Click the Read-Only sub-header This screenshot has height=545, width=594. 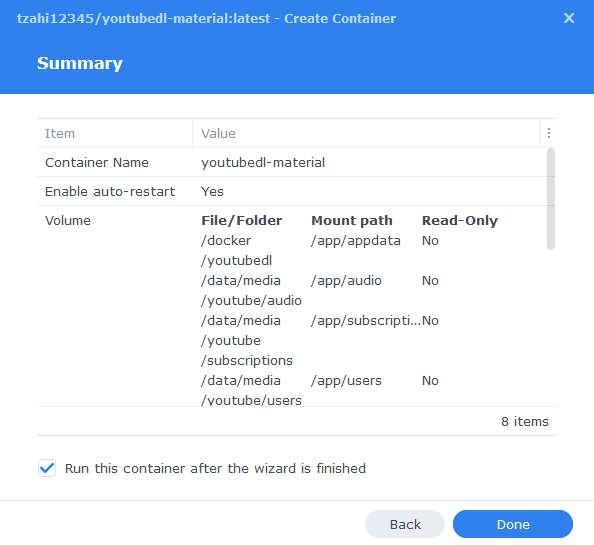[460, 220]
